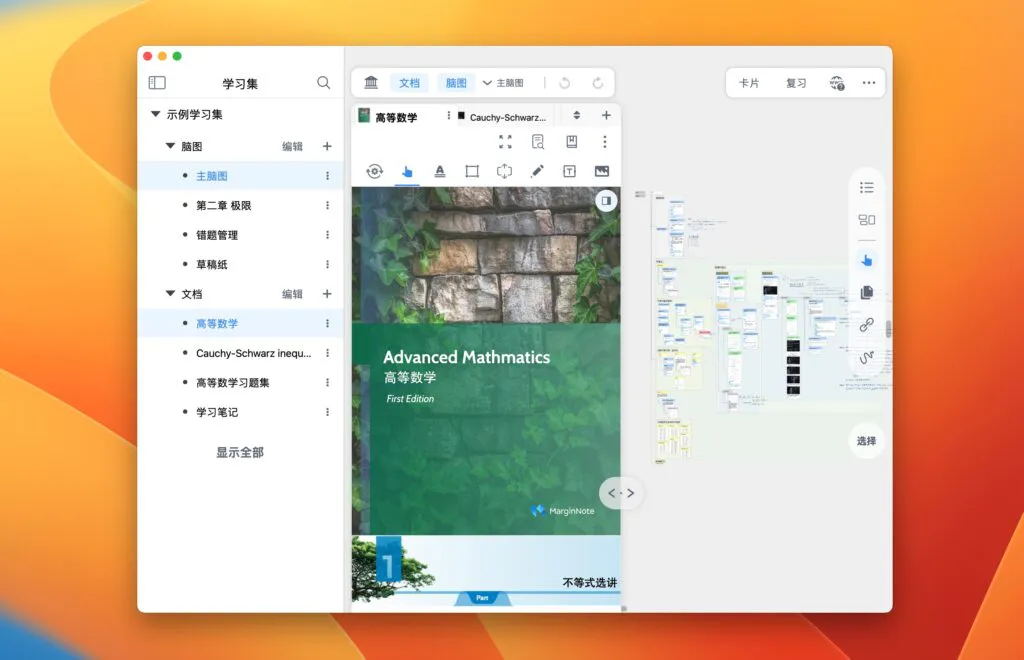Add a new mindmap with plus
Image resolution: width=1024 pixels, height=660 pixels.
327,146
